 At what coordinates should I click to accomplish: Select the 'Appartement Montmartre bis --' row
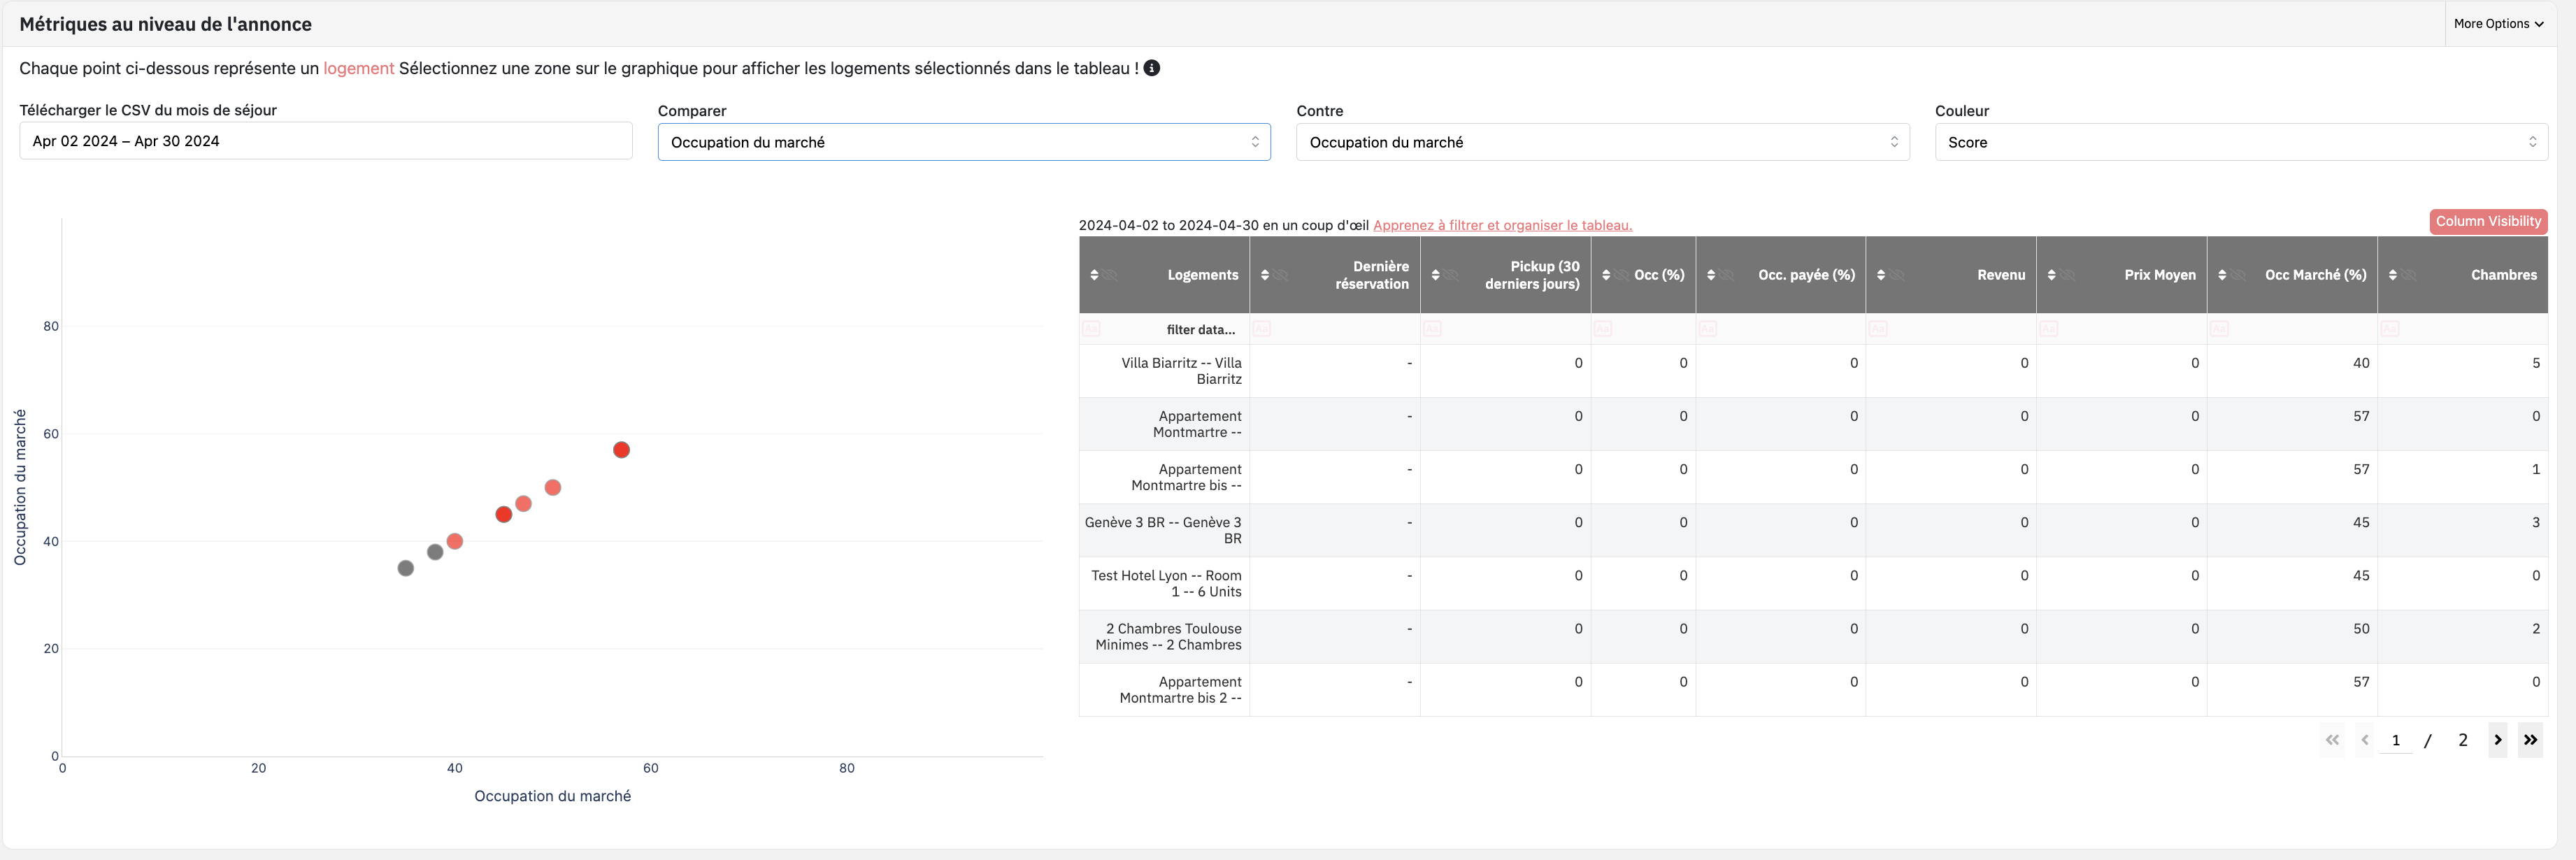1813,477
